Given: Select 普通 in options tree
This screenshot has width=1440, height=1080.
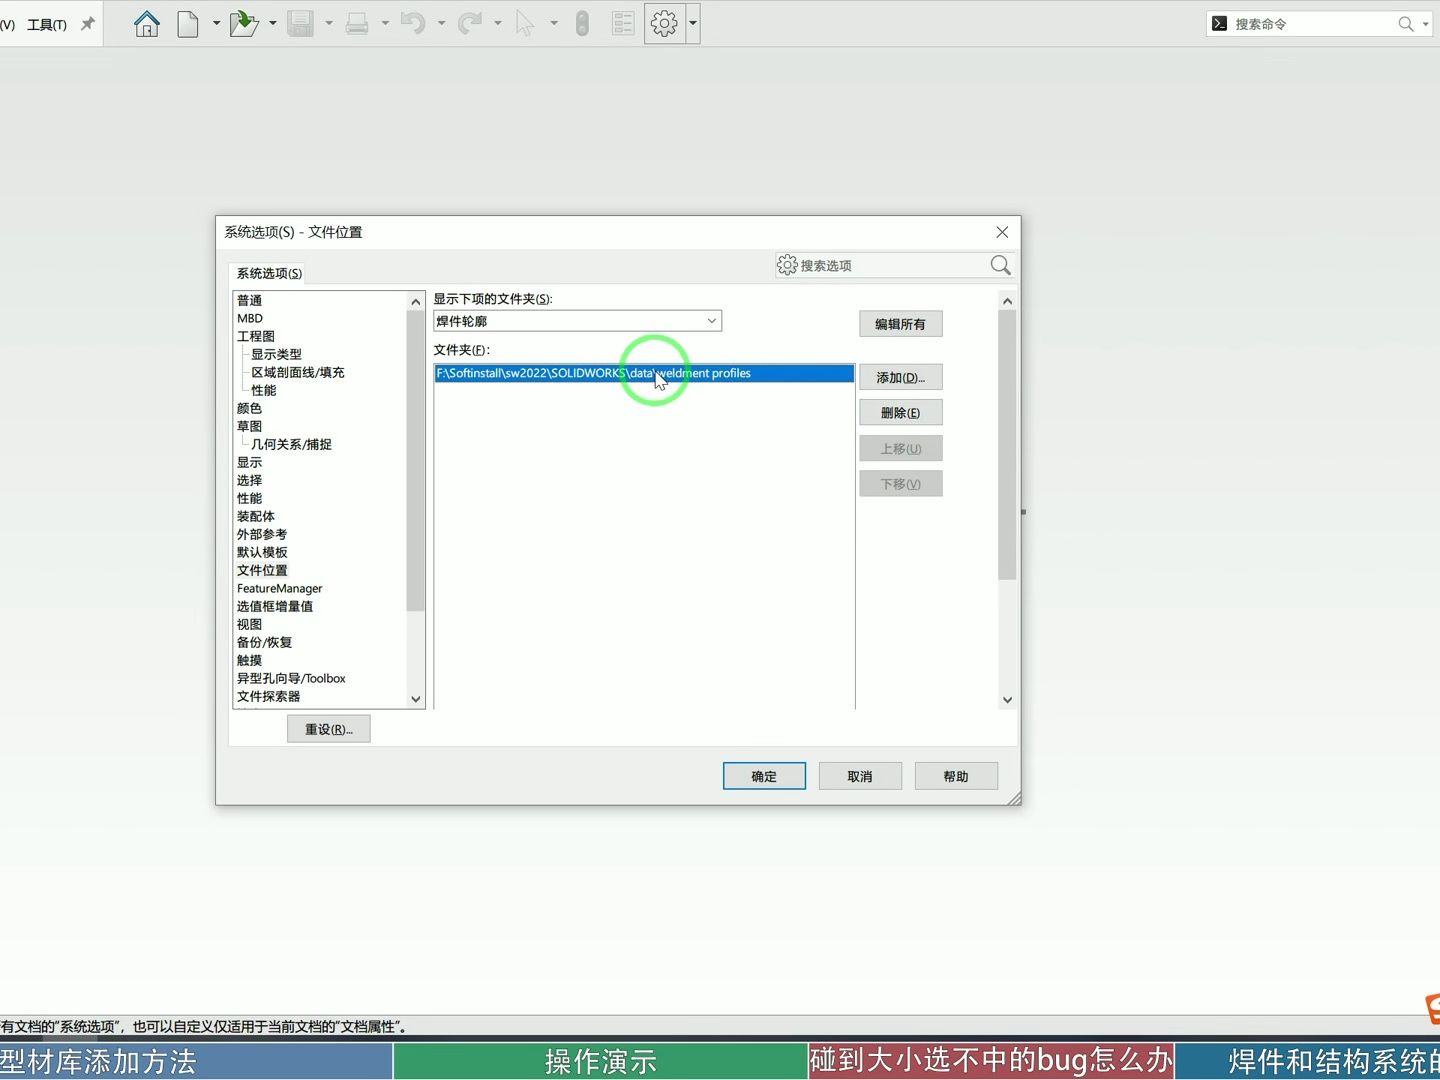Looking at the screenshot, I should (x=249, y=300).
